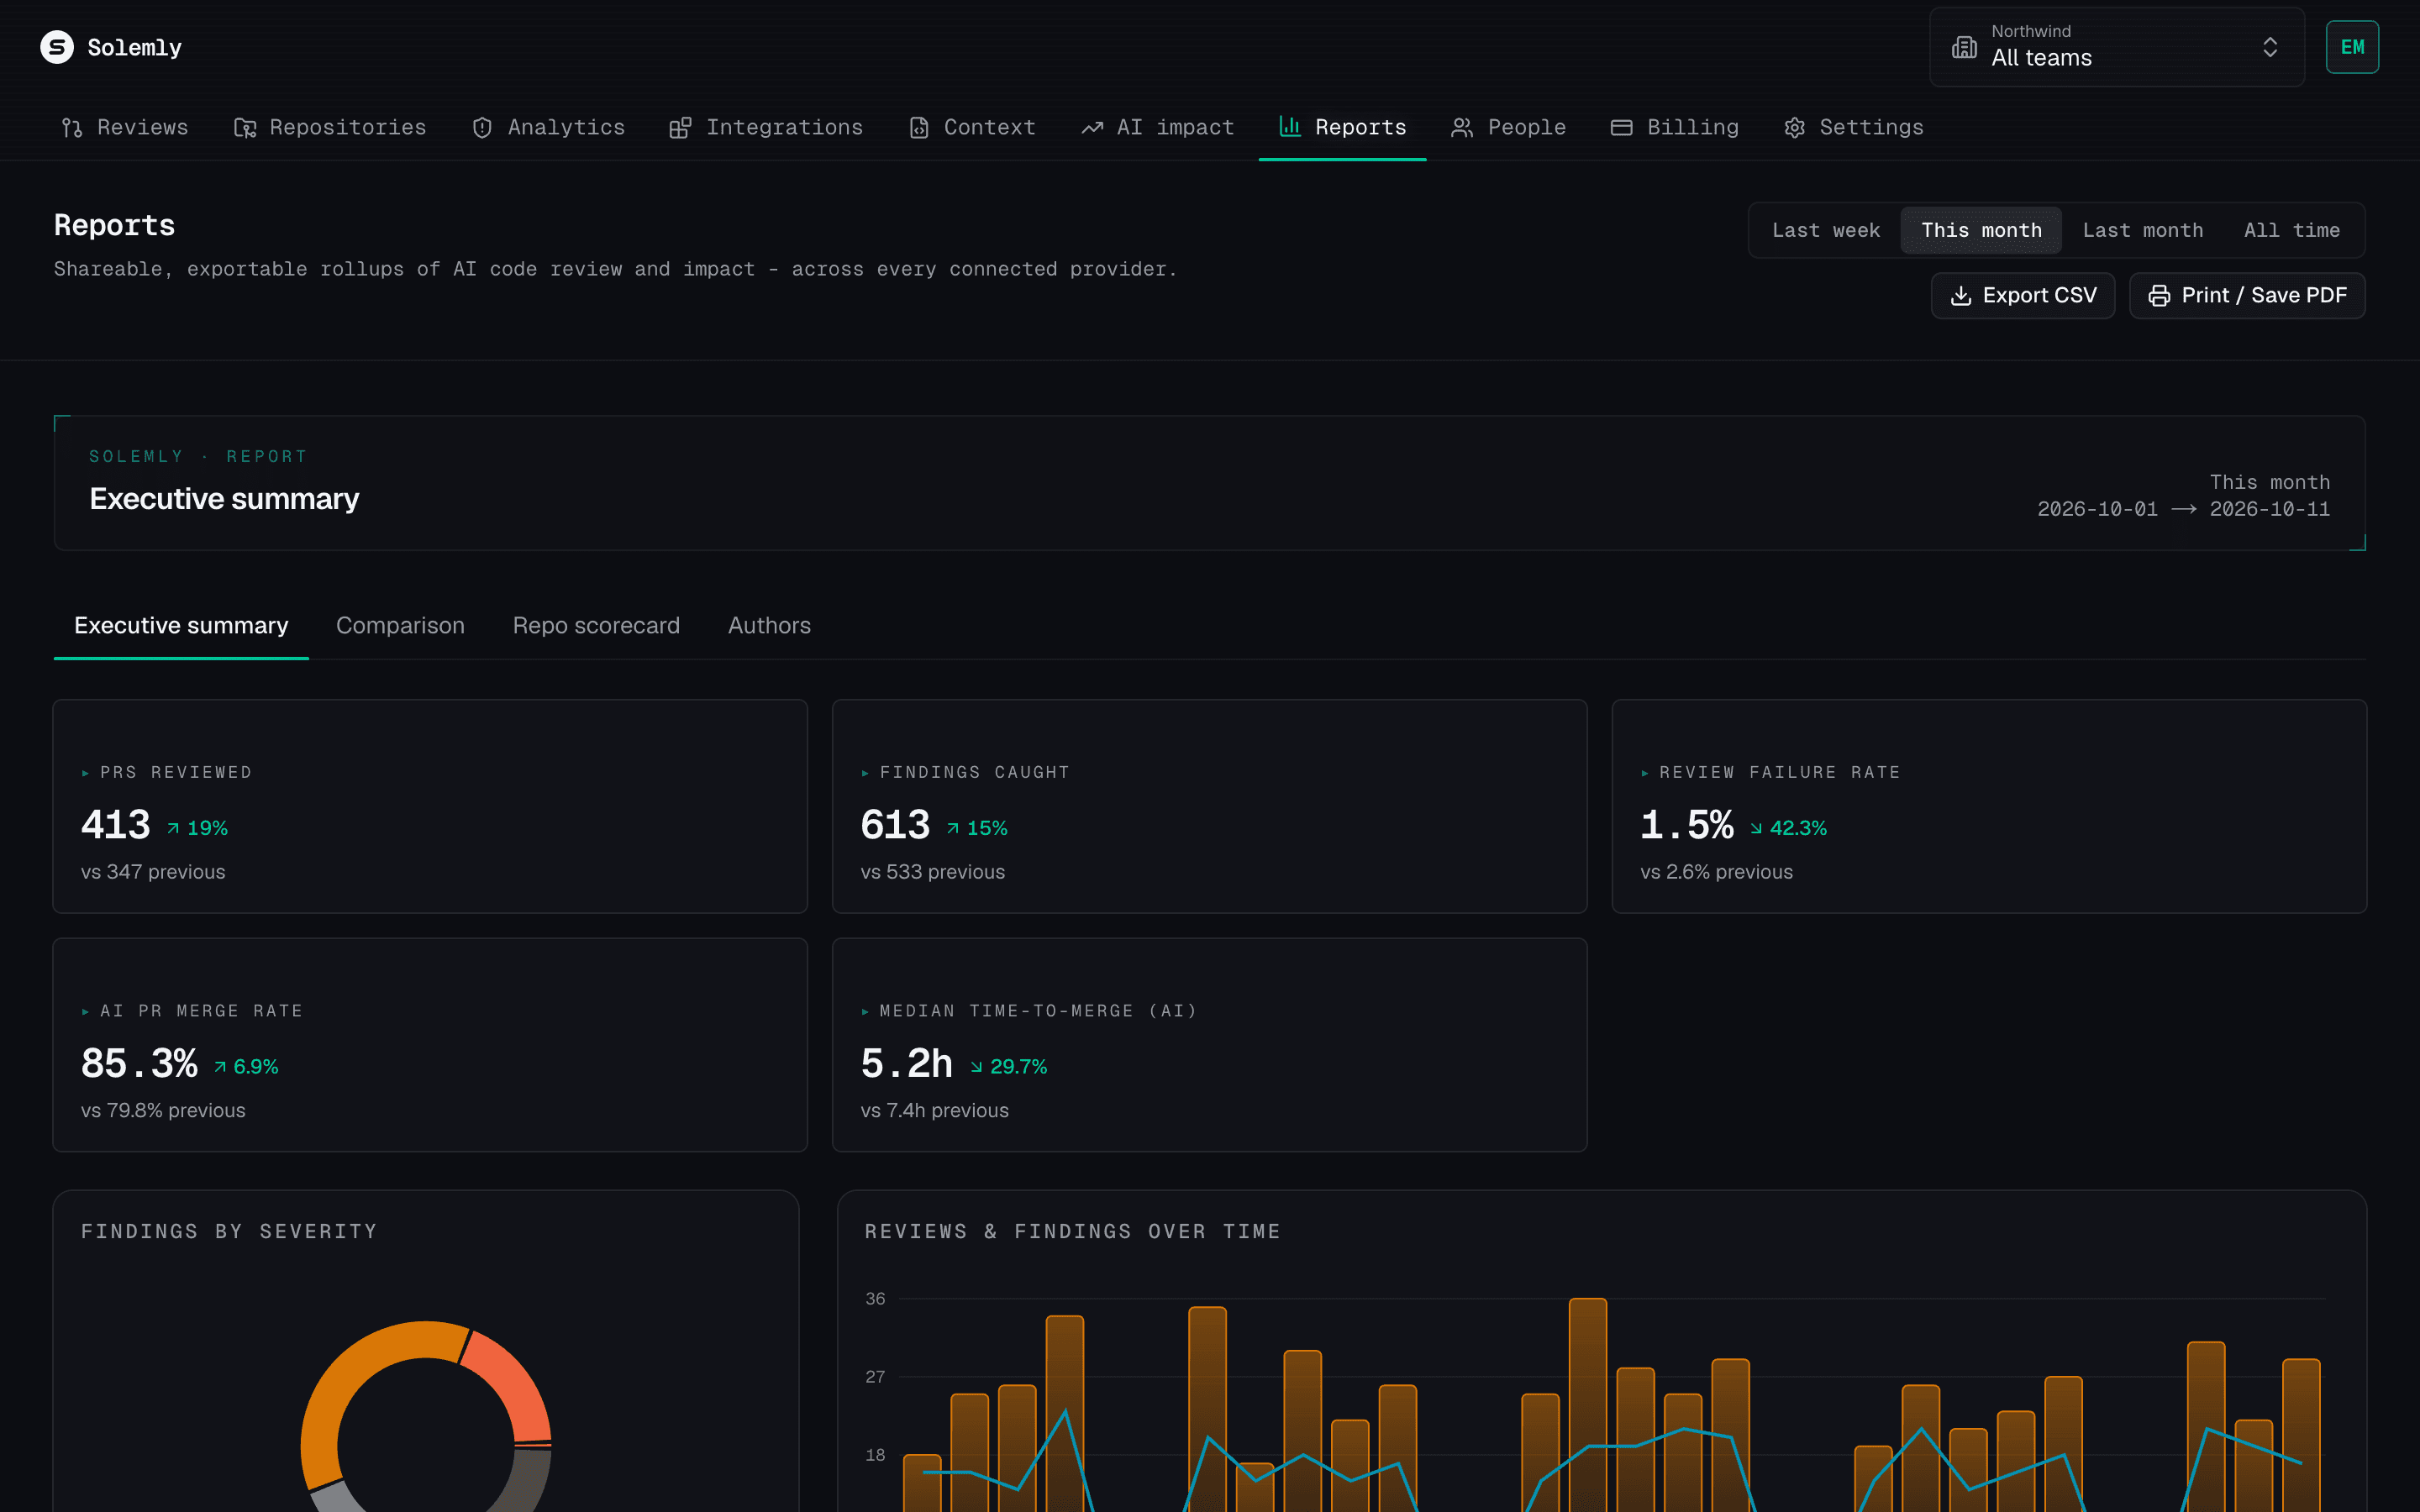Click the Context file icon
Viewport: 2420px width, 1512px height.
pos(918,128)
